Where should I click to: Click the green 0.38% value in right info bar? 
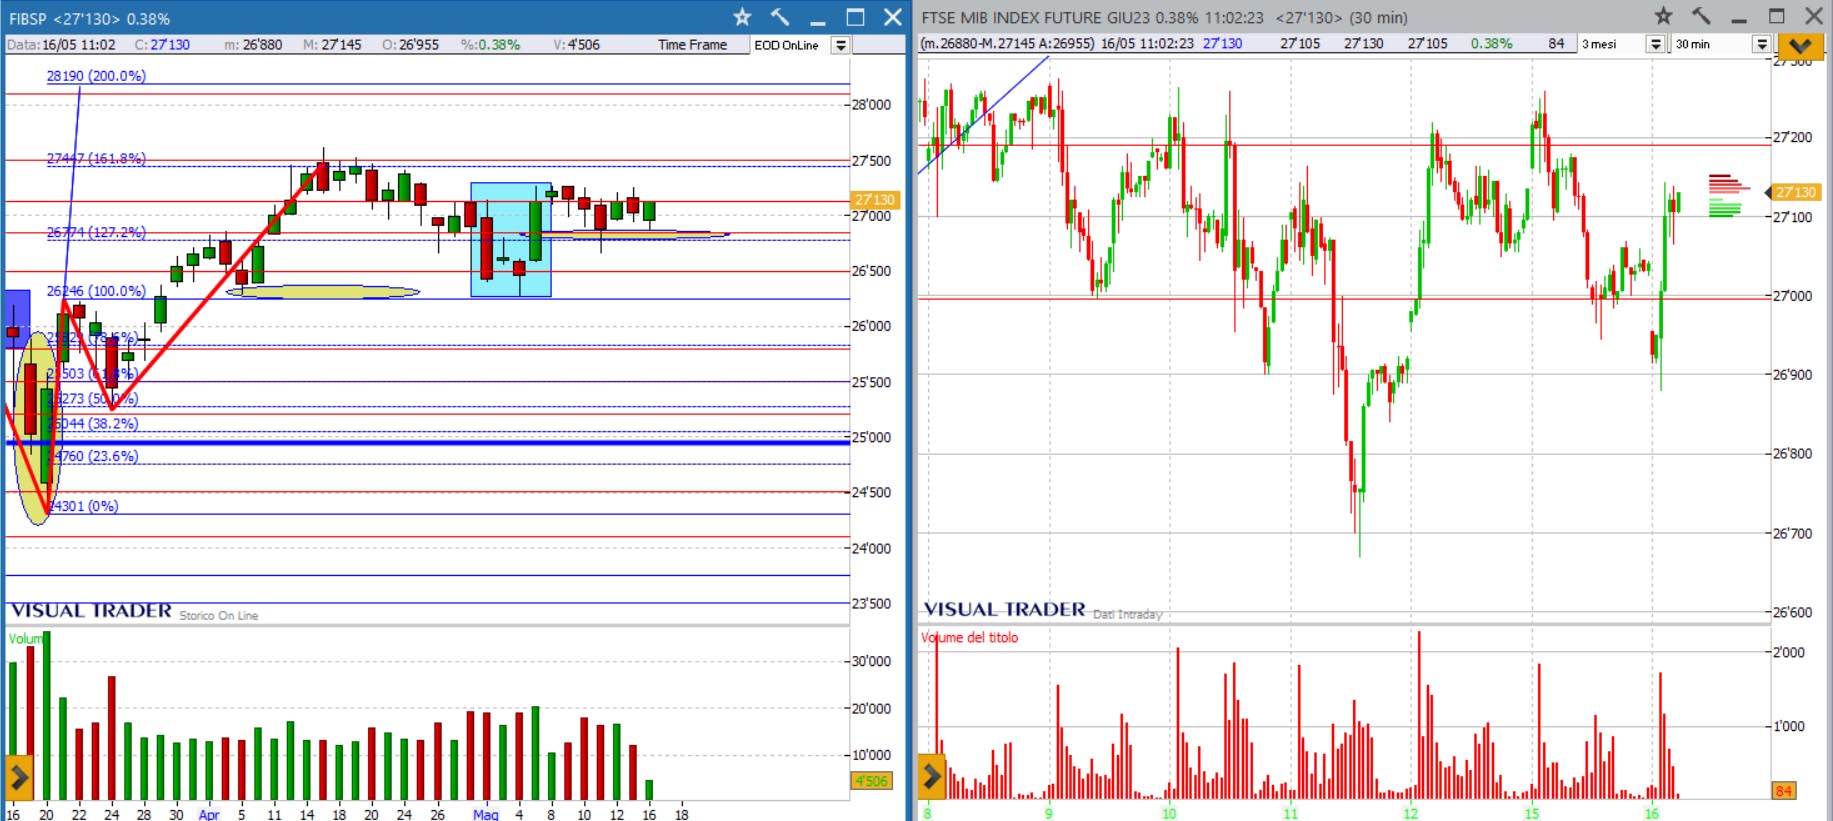coord(1491,44)
